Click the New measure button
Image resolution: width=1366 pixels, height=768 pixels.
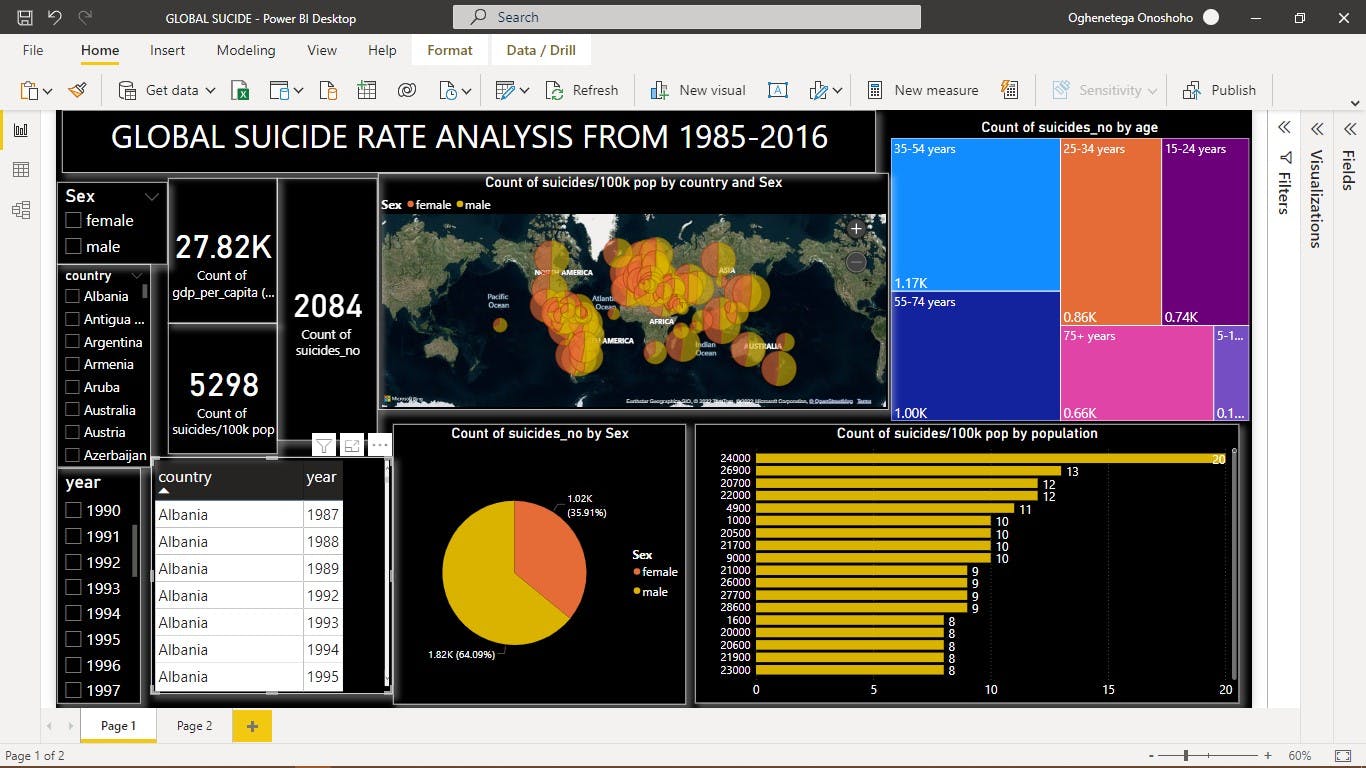(x=922, y=90)
